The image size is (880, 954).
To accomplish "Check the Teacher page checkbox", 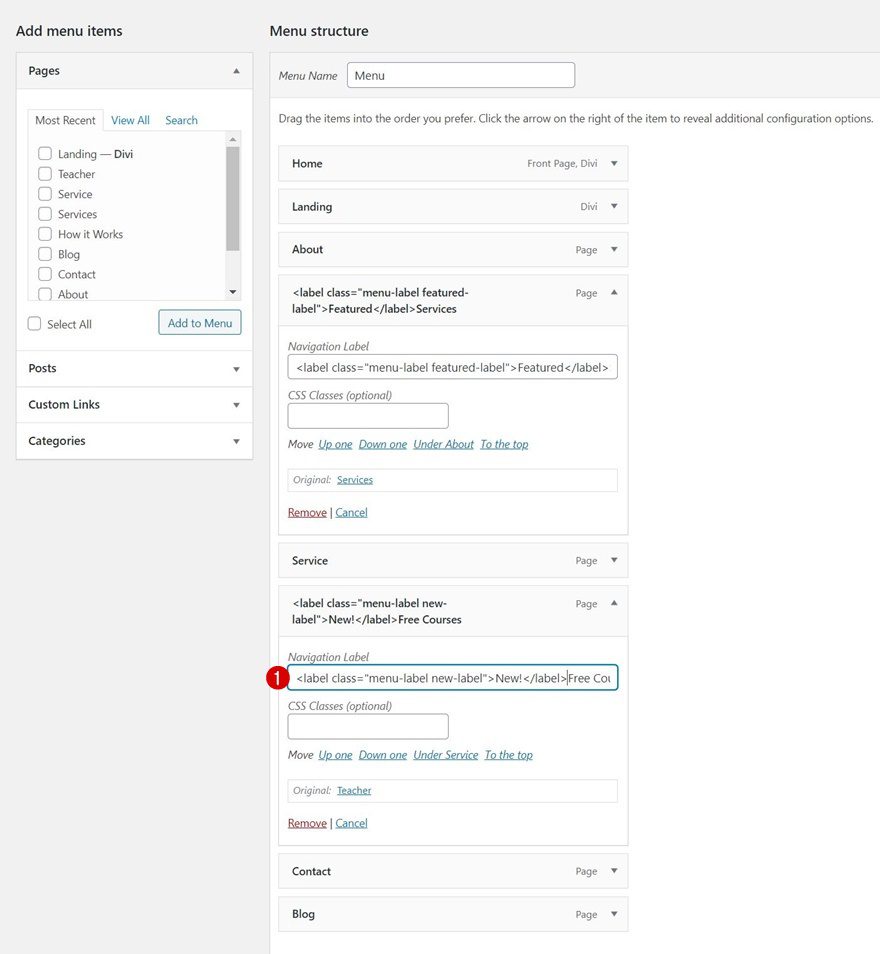I will [x=45, y=174].
